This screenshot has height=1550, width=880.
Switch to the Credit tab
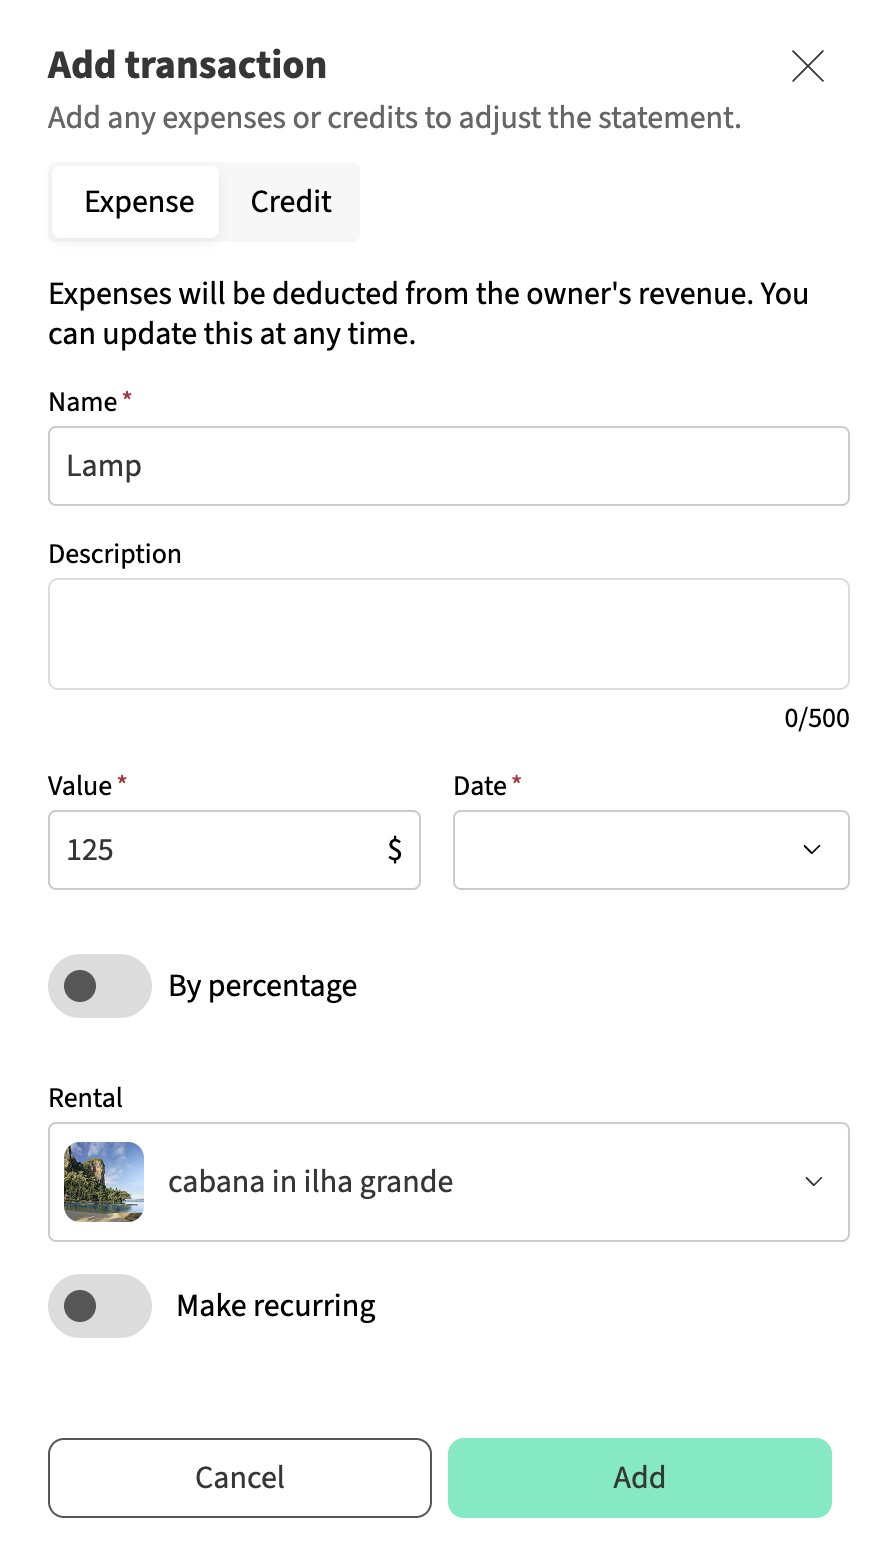tap(291, 202)
